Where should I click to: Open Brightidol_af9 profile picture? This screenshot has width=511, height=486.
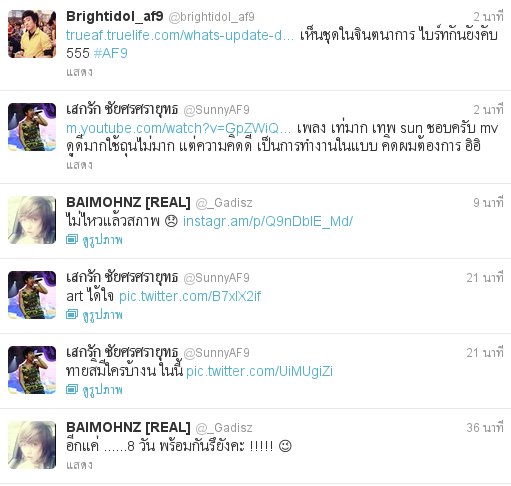point(32,34)
